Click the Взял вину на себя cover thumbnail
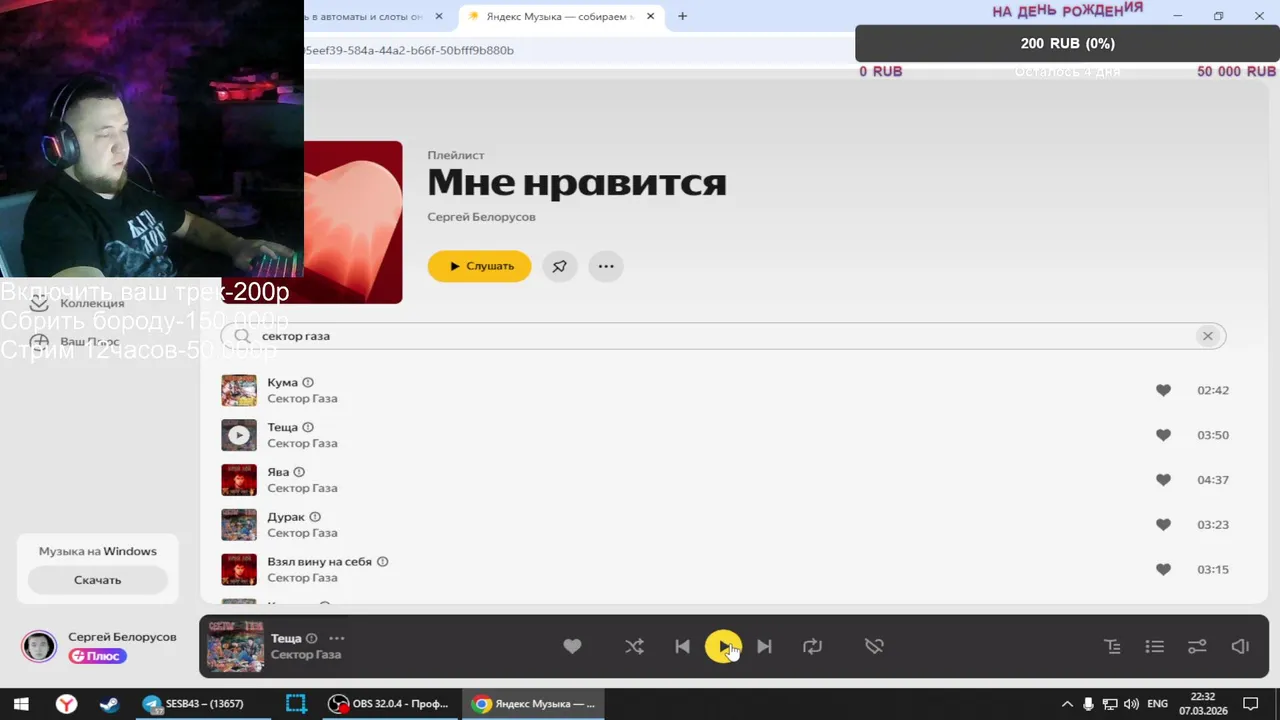 pos(239,569)
